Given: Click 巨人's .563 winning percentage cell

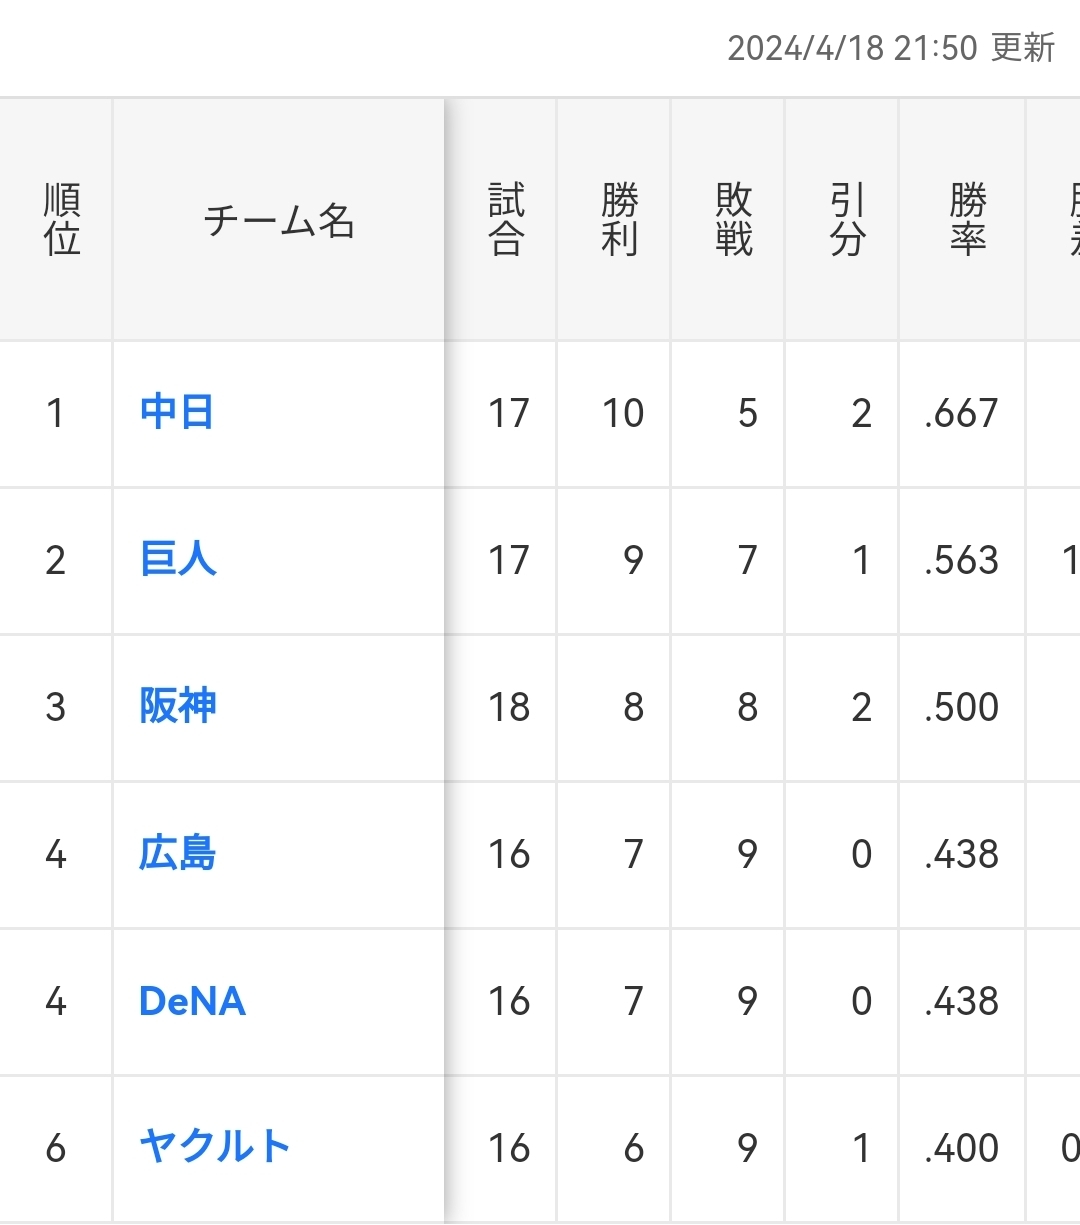Looking at the screenshot, I should (x=962, y=560).
